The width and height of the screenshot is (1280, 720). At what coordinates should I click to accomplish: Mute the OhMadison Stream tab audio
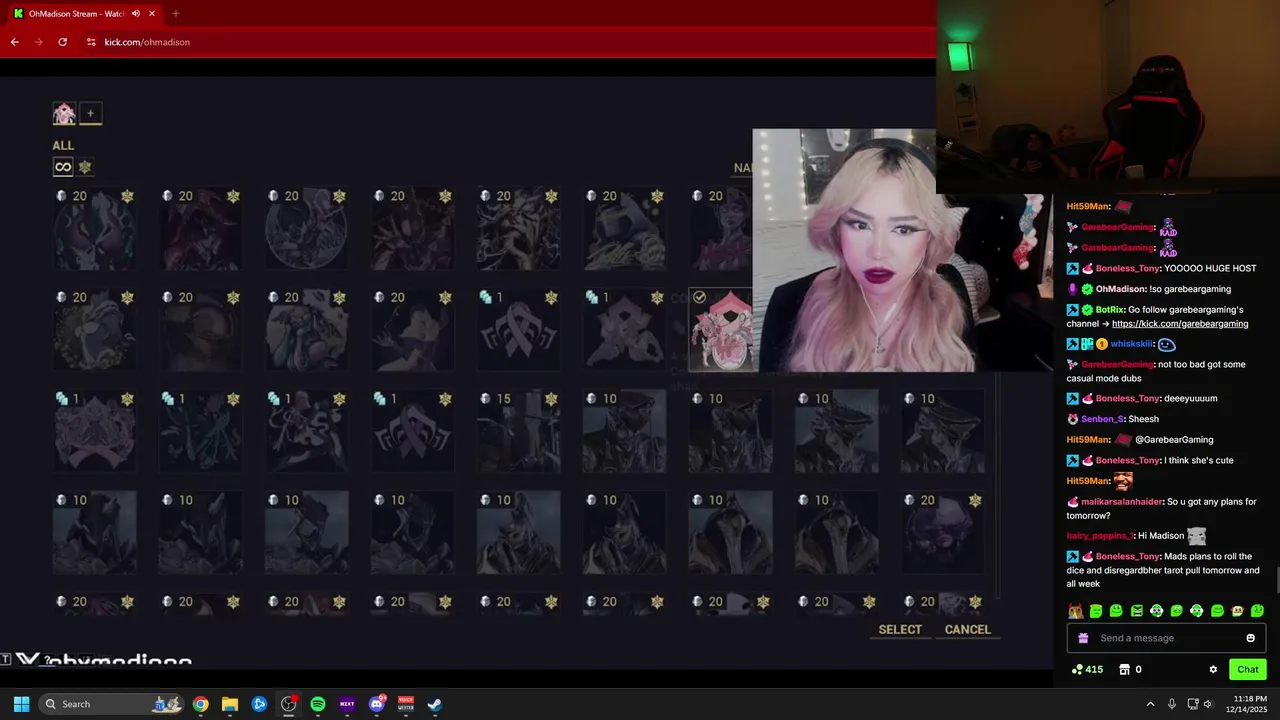pos(135,13)
